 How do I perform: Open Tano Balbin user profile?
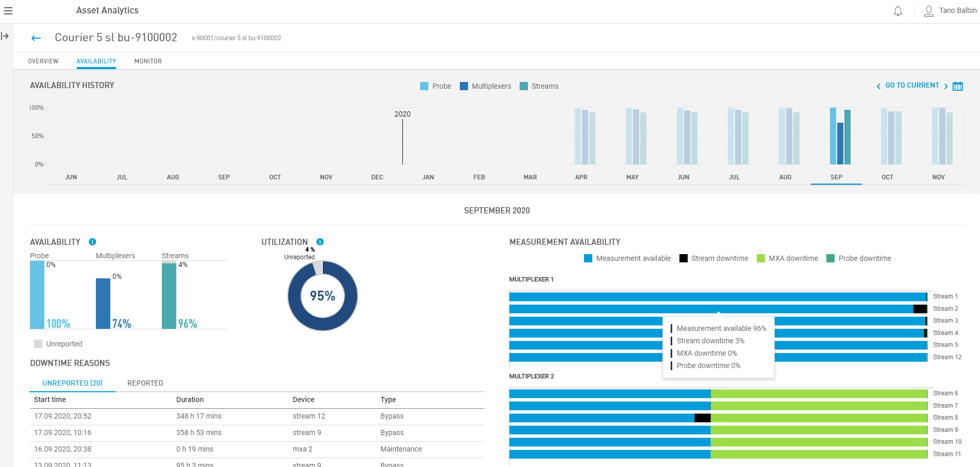click(949, 11)
